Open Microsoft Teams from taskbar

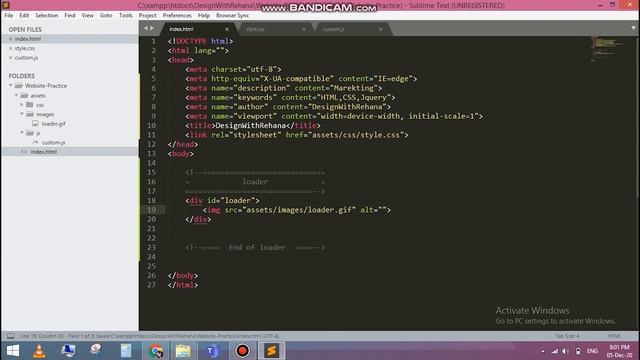pyautogui.click(x=212, y=351)
